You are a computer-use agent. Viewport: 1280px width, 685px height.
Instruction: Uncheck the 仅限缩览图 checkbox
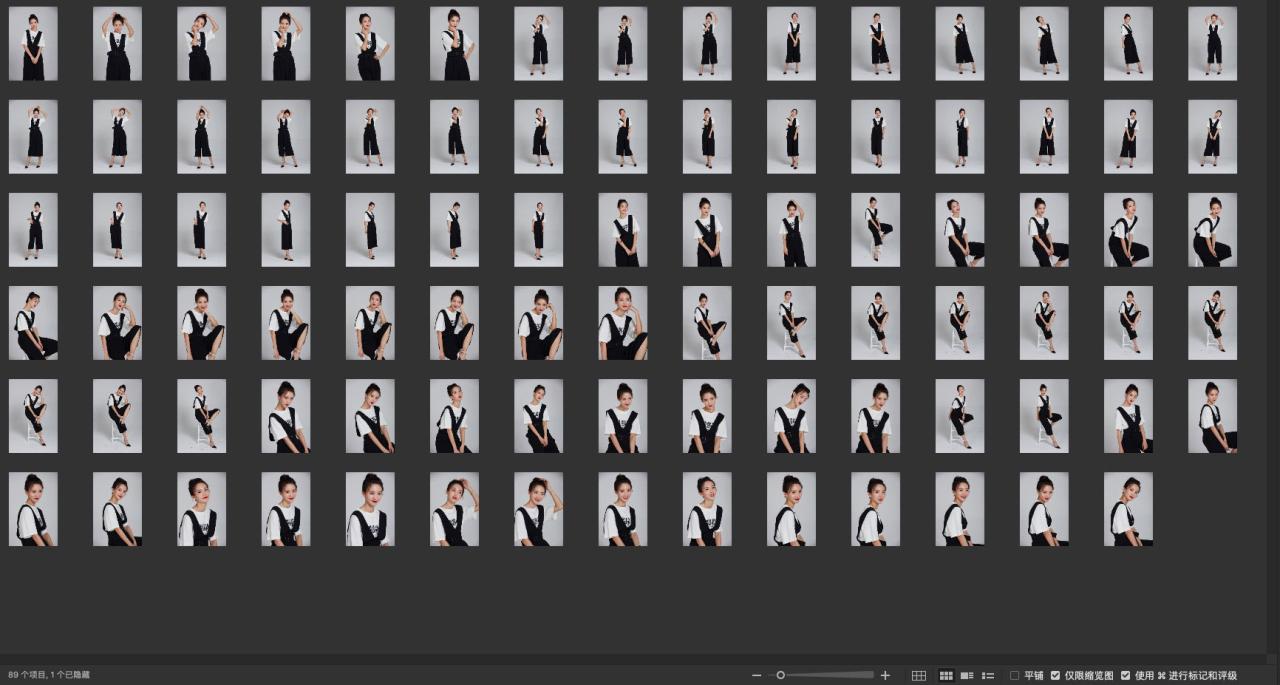[1055, 676]
